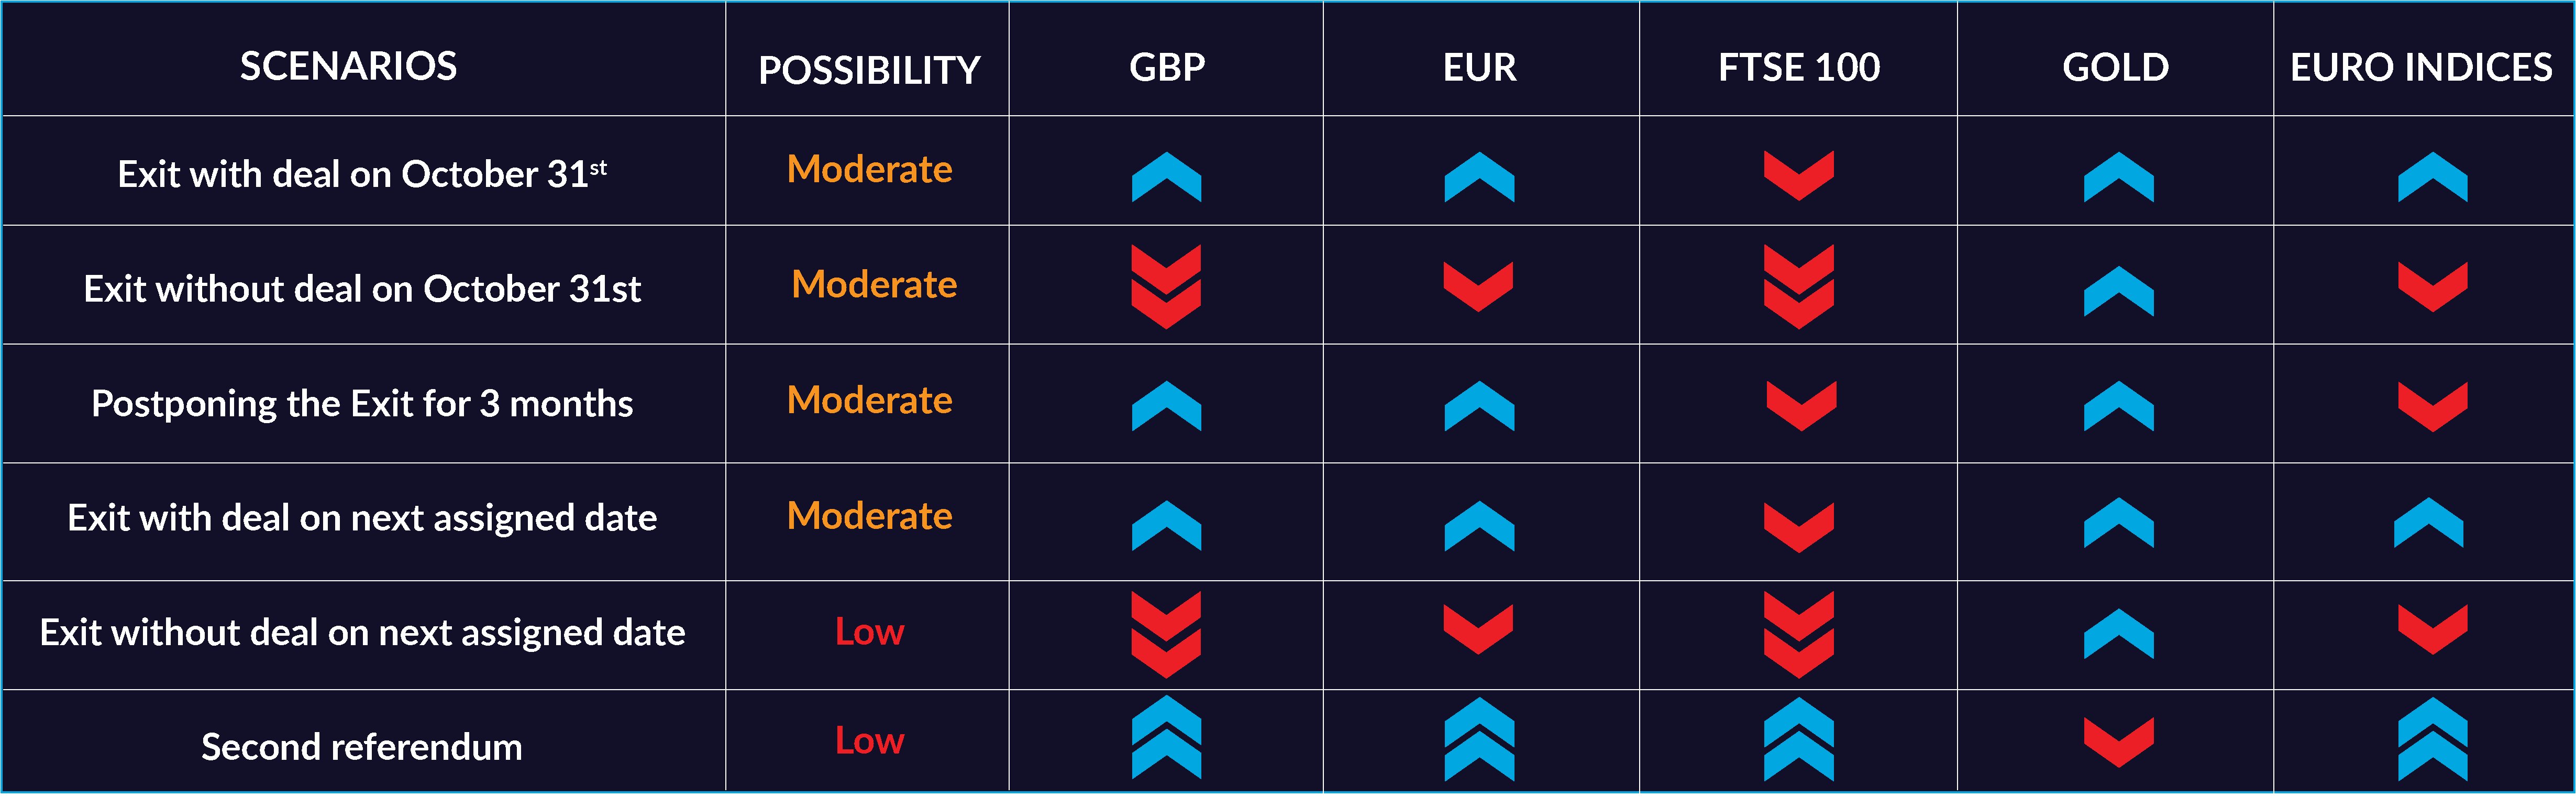Click the double red down arrow for GBP in the 'Exit without deal on October 31st' row
The image size is (2576, 797).
tap(1166, 287)
